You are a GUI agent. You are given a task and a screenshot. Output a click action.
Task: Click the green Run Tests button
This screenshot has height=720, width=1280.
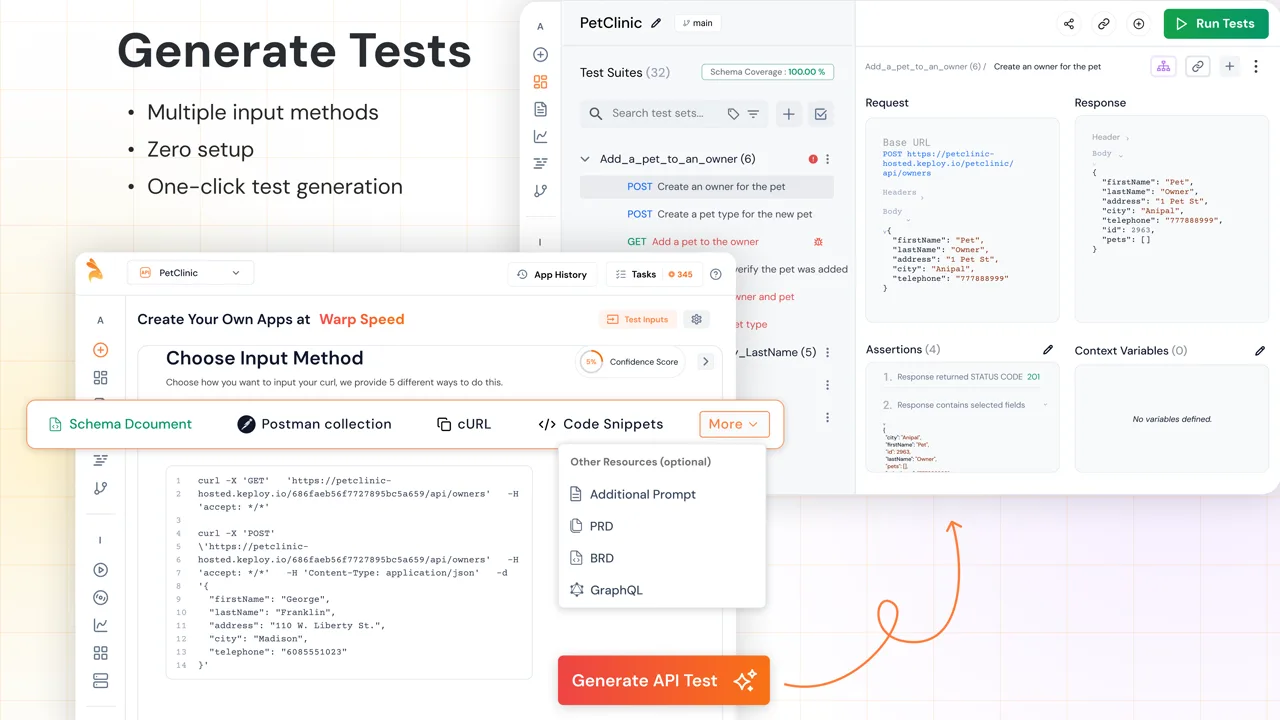(x=1215, y=24)
